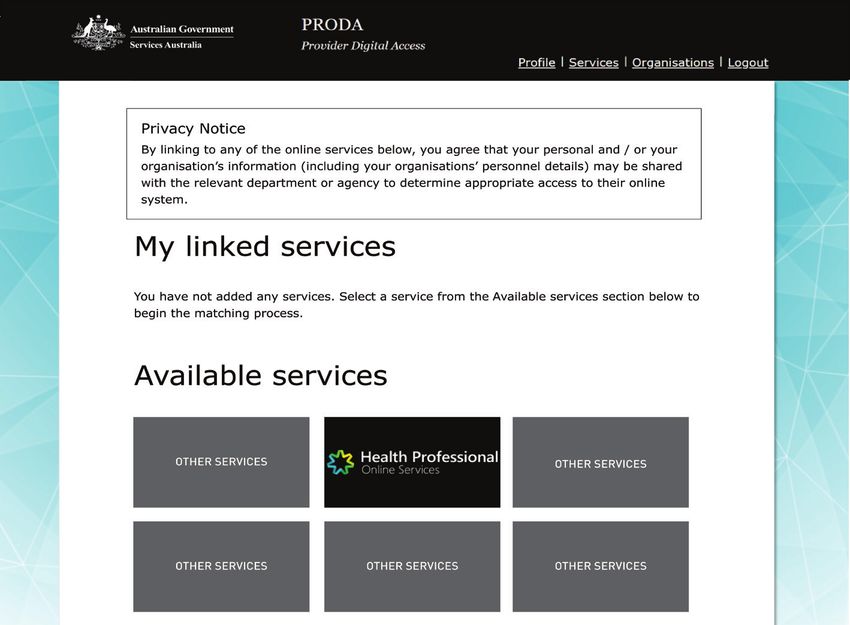Open the Organisations navigation link

click(x=673, y=62)
